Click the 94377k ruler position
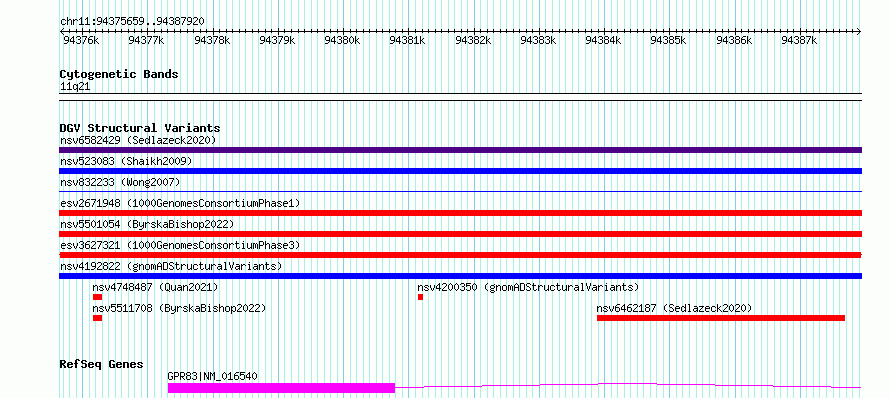 146,40
